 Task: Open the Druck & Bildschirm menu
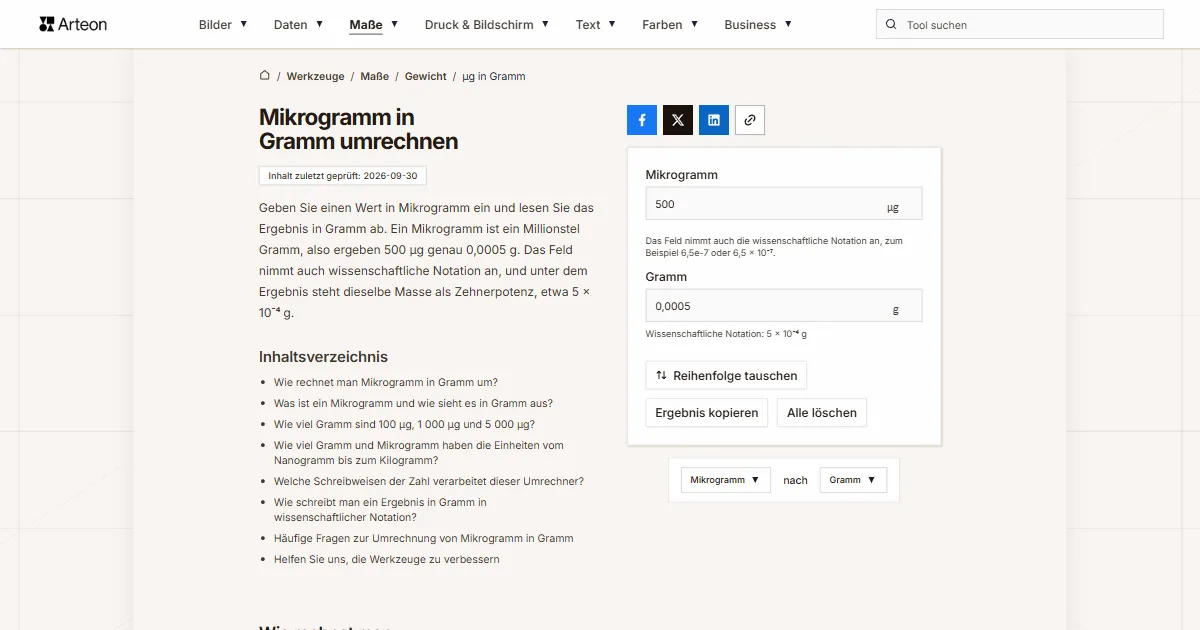pyautogui.click(x=487, y=25)
